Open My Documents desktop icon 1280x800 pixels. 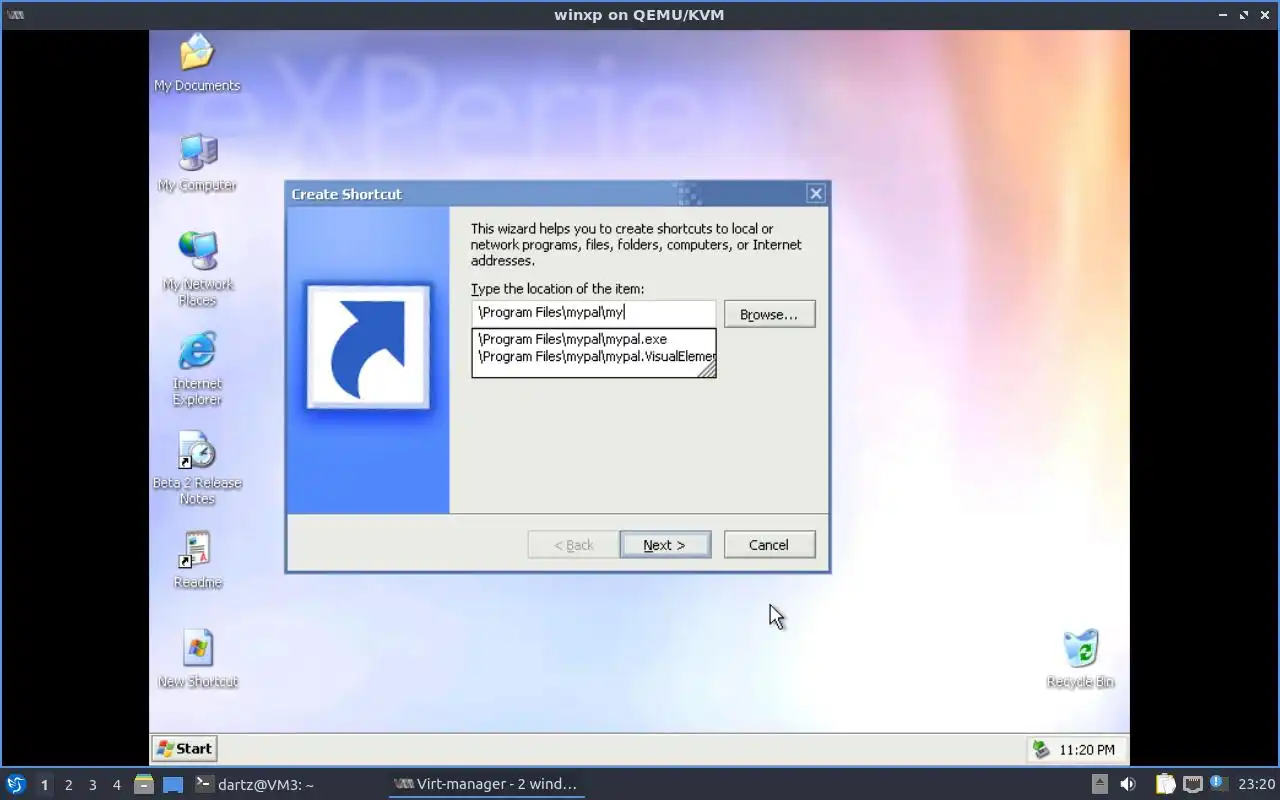(x=197, y=64)
